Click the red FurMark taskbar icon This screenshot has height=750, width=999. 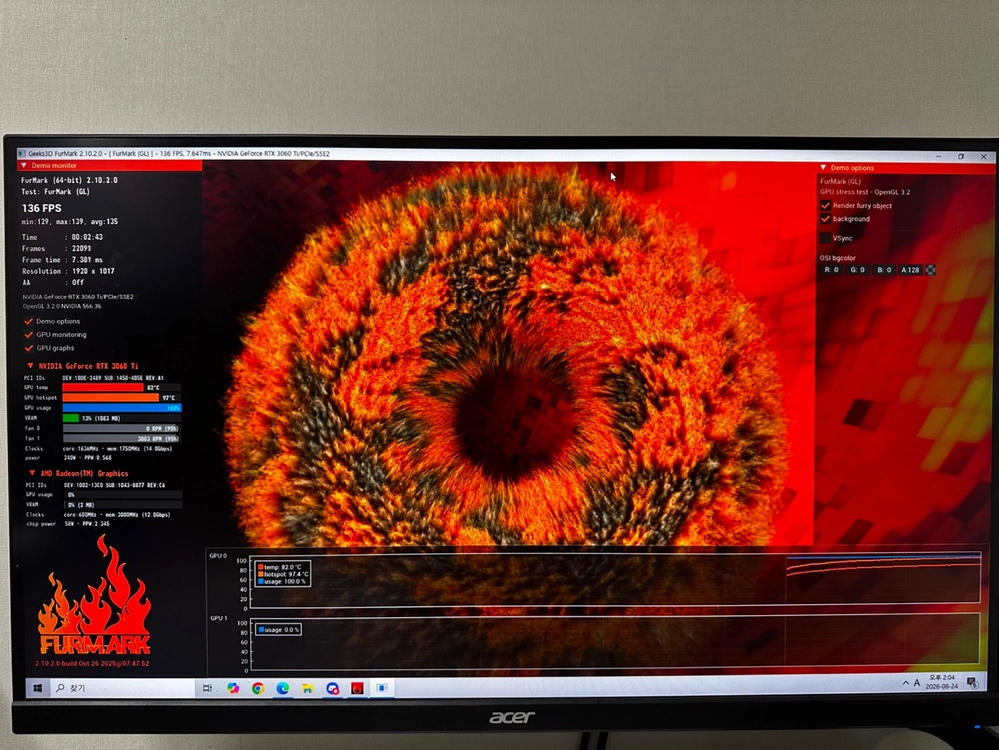click(x=357, y=688)
